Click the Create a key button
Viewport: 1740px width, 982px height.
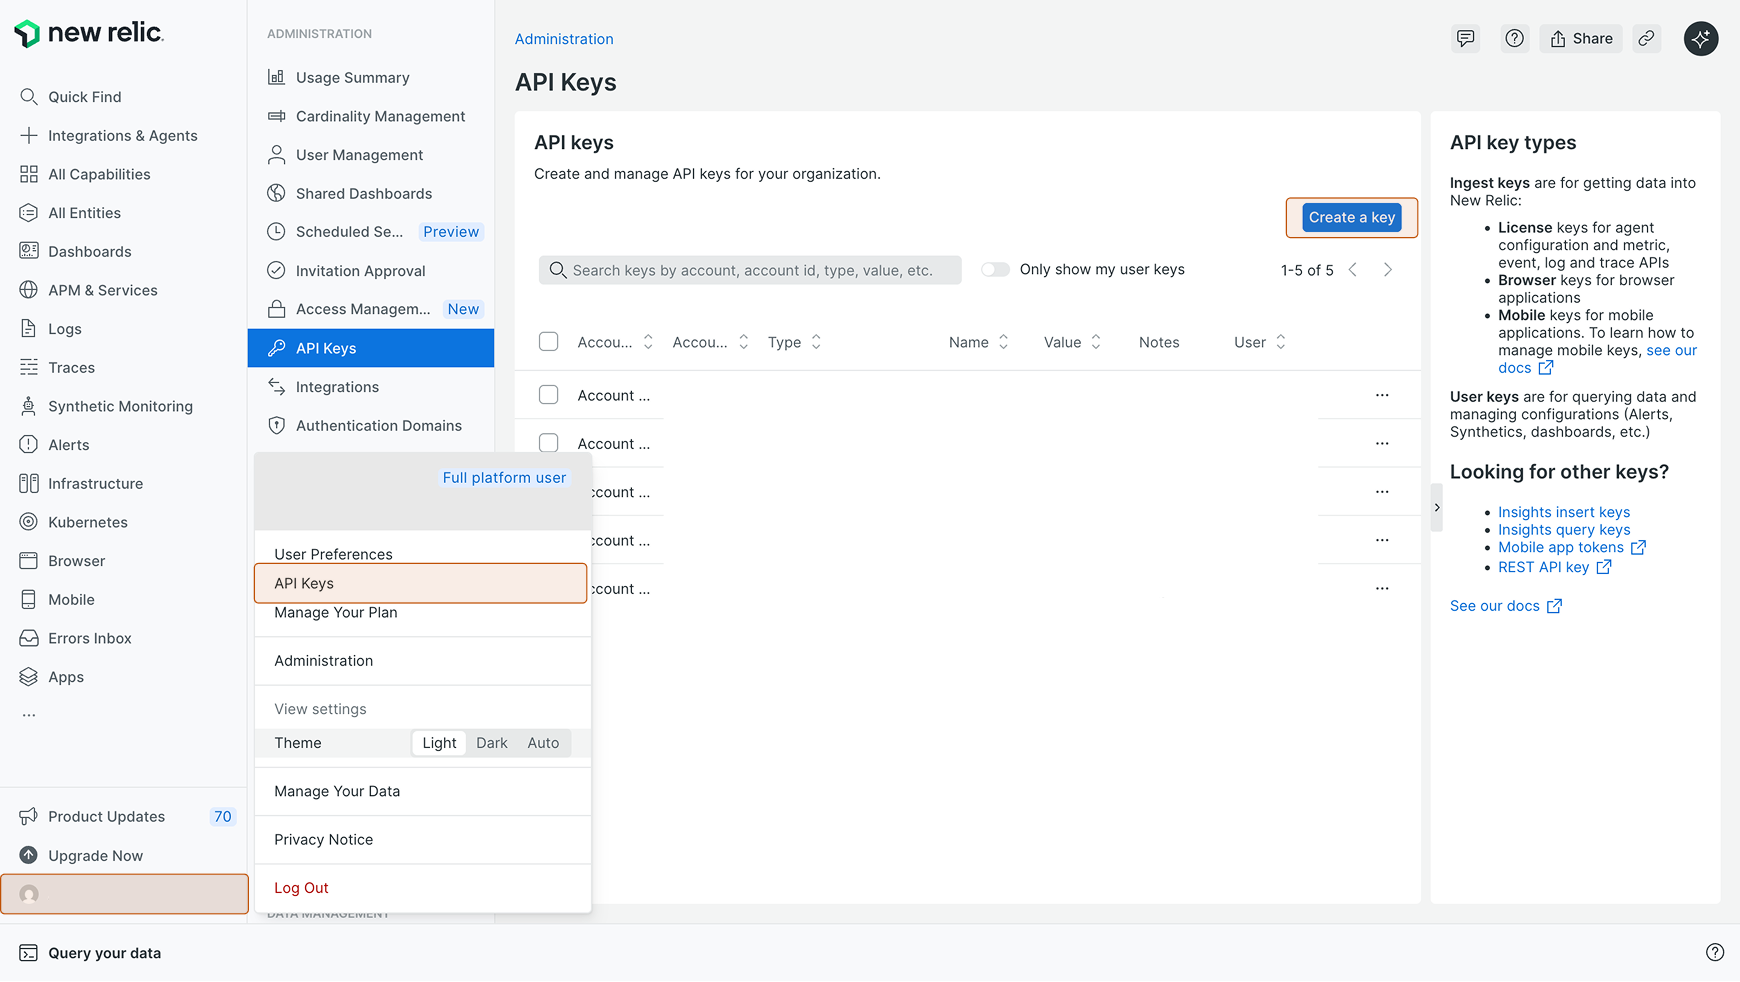click(x=1351, y=218)
